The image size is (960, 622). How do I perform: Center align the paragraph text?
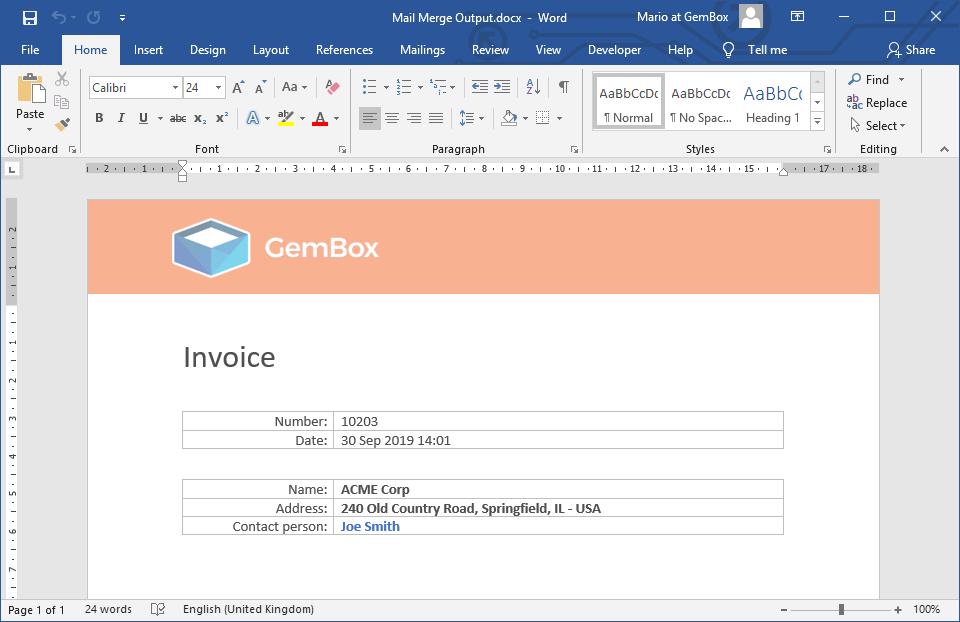coord(392,118)
